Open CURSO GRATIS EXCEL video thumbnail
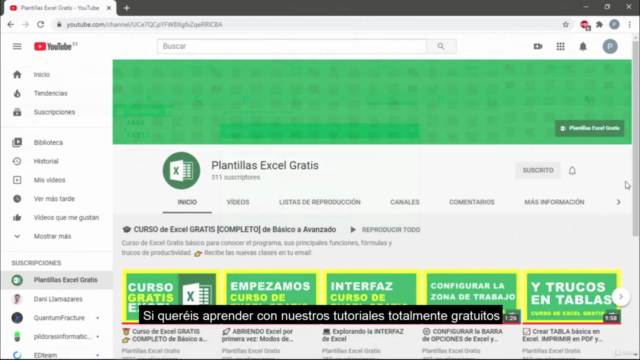The width and height of the screenshot is (640, 360). 171,297
